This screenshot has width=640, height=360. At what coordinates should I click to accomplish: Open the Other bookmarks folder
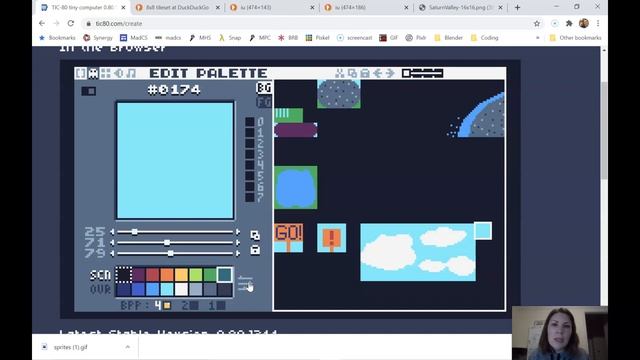(x=575, y=38)
